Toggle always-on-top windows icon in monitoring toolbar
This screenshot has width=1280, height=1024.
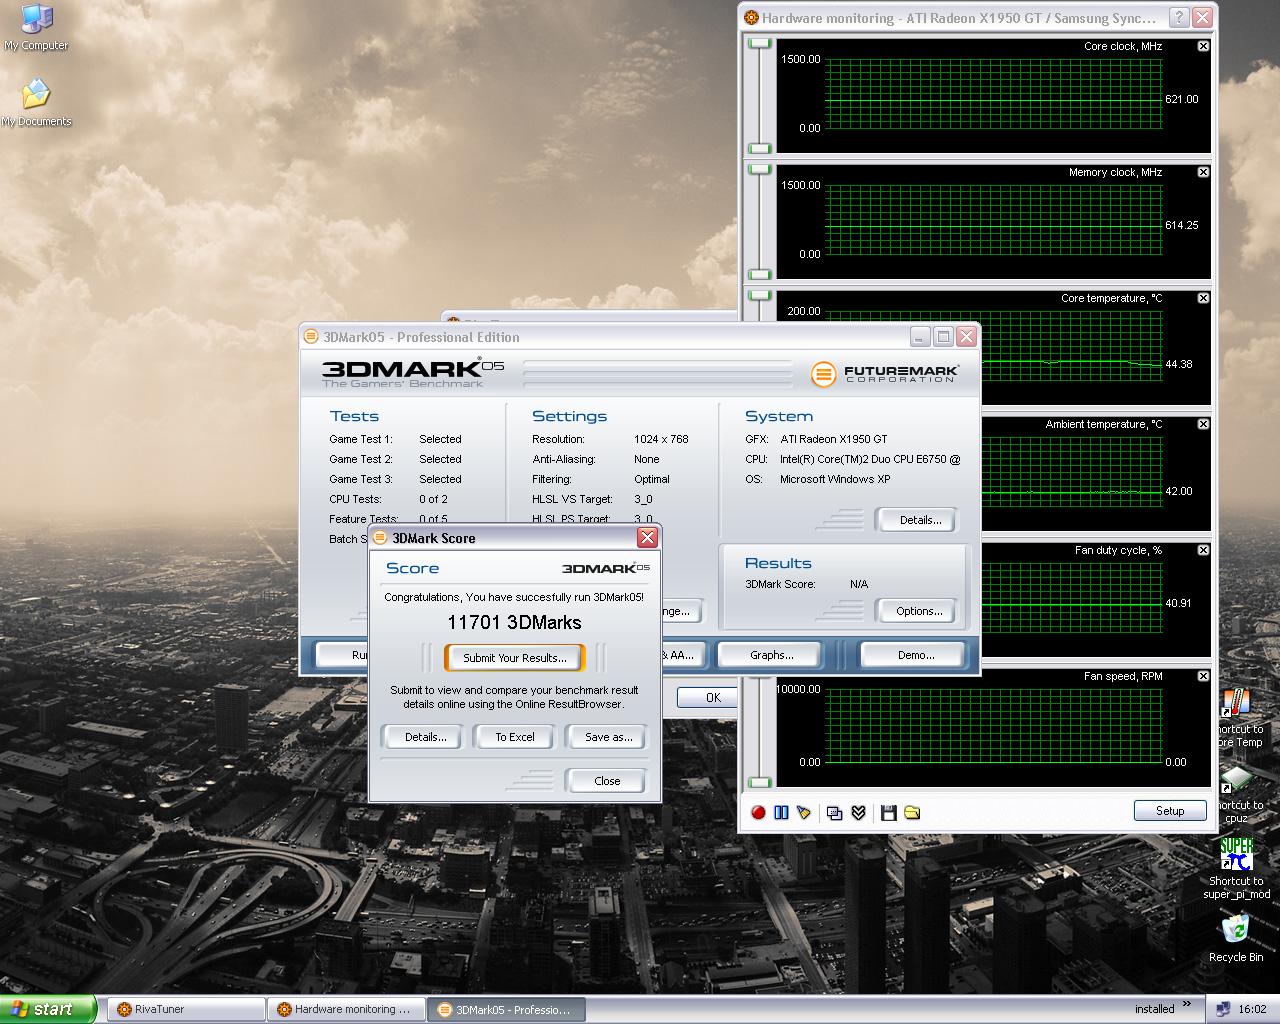[x=835, y=812]
